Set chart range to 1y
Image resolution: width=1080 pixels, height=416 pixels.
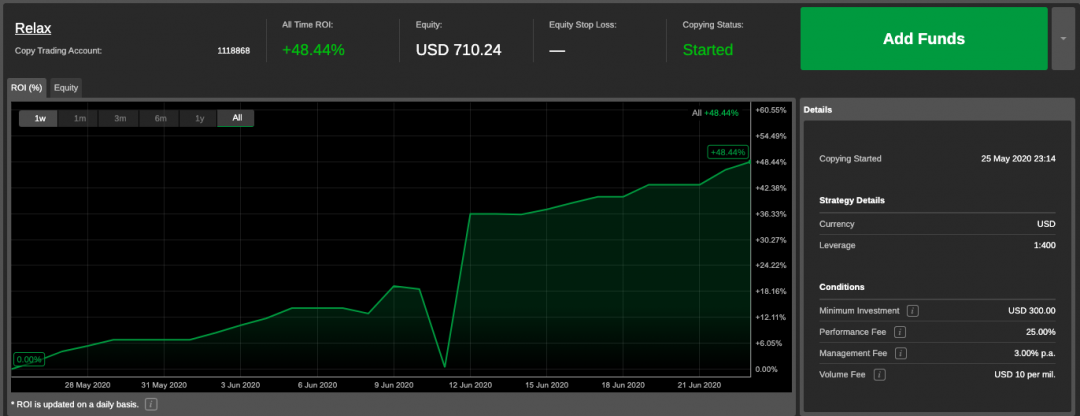pos(199,118)
